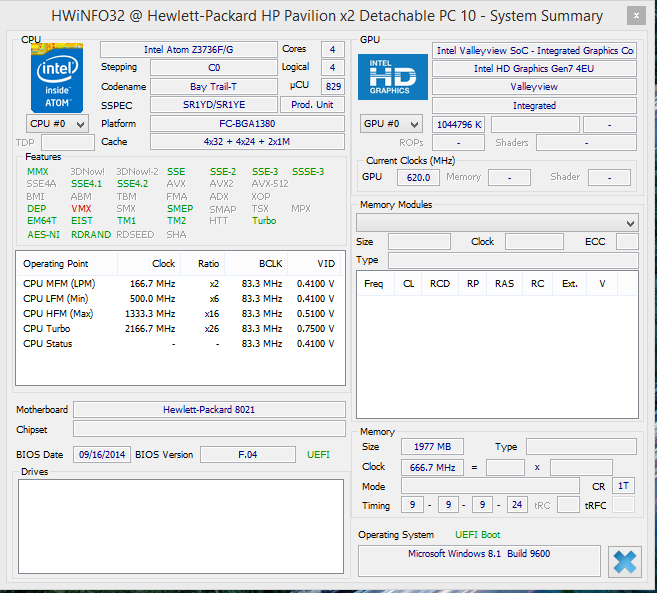Click the GPU clock 620.0 field
The image size is (657, 593).
point(419,177)
